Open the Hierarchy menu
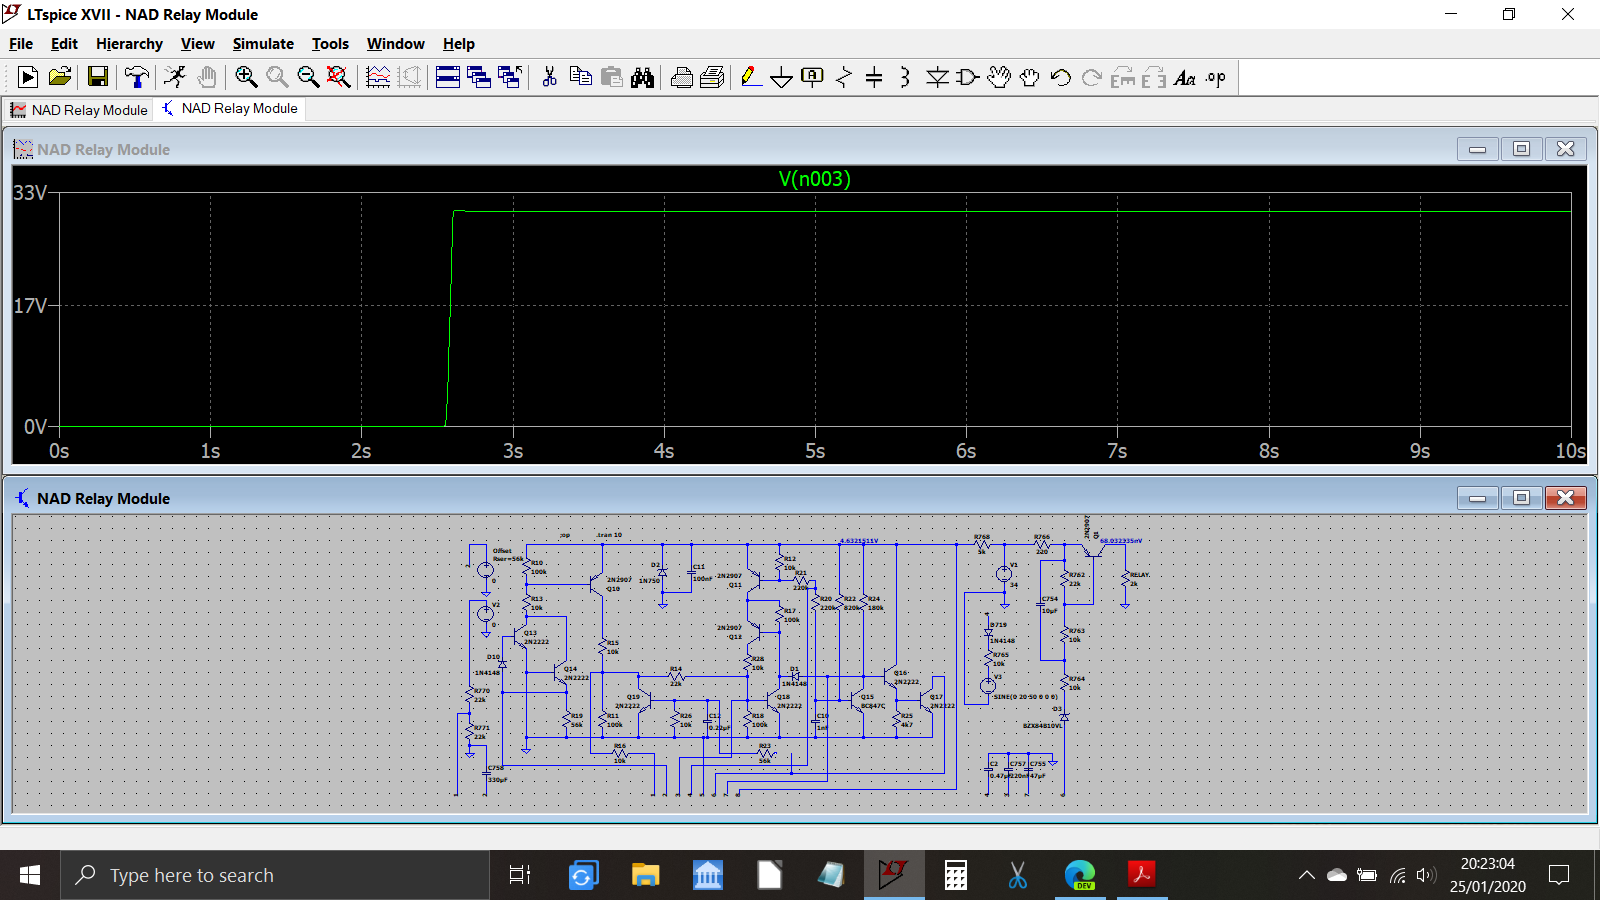 (129, 44)
